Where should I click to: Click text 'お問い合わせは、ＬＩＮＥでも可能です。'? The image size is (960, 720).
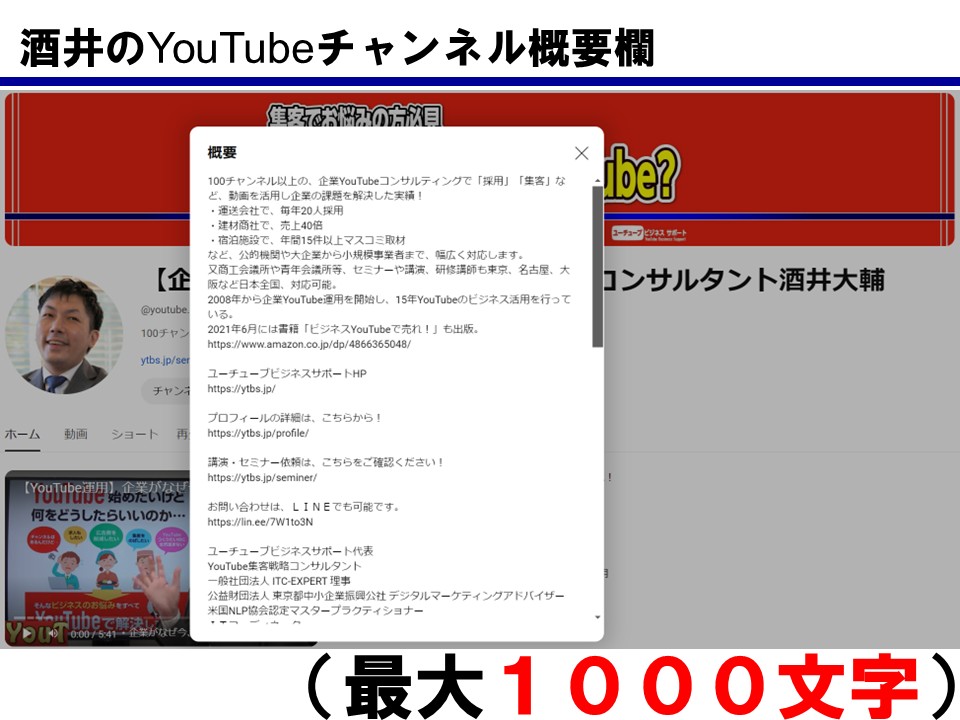click(304, 507)
